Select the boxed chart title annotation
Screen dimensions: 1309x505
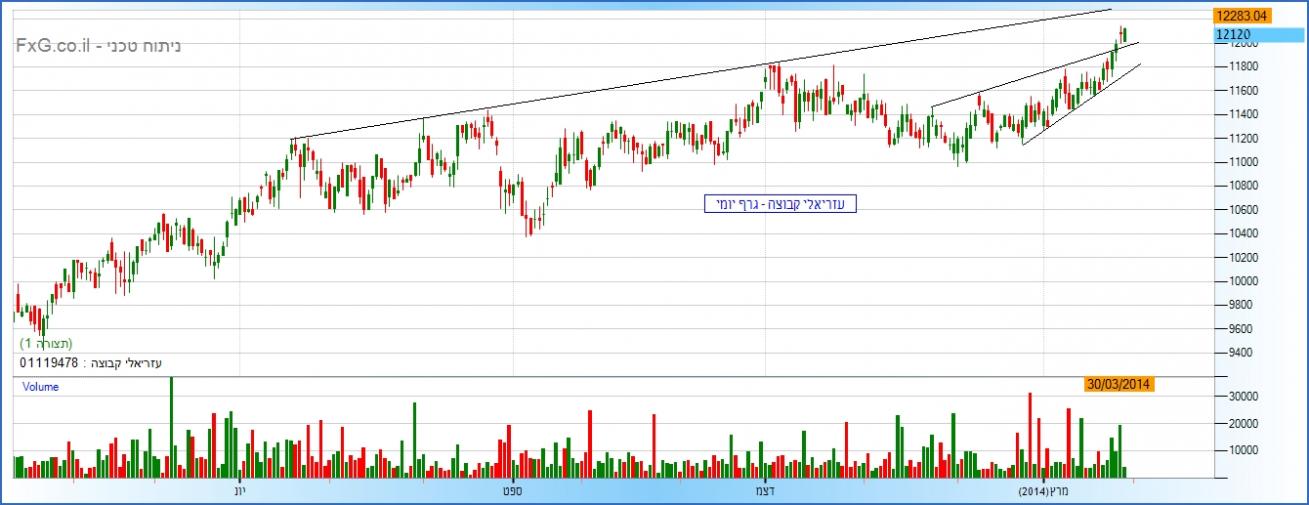(x=780, y=204)
